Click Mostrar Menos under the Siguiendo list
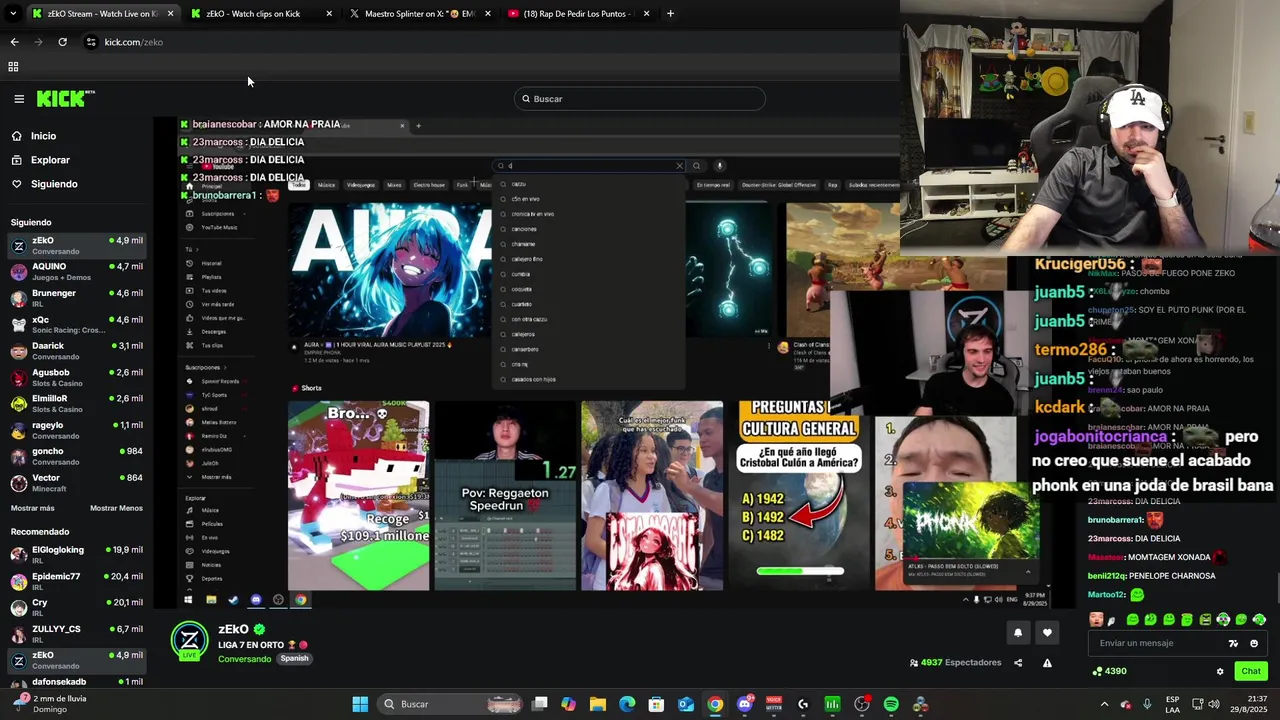Viewport: 1280px width, 720px height. [116, 508]
